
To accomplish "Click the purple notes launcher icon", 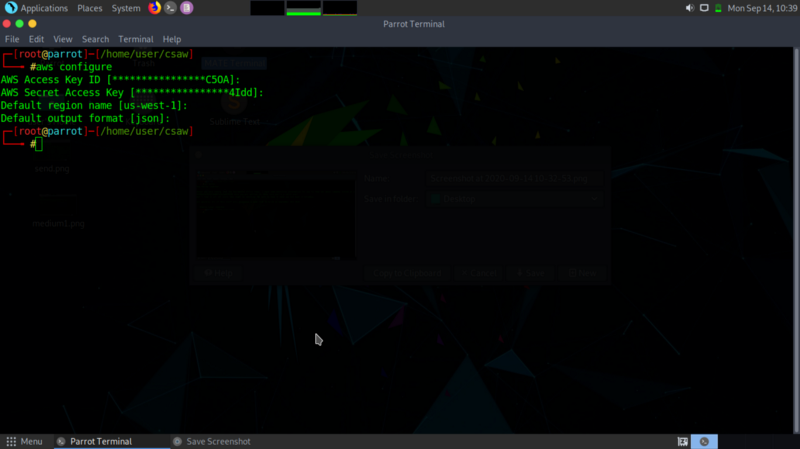I will click(187, 8).
